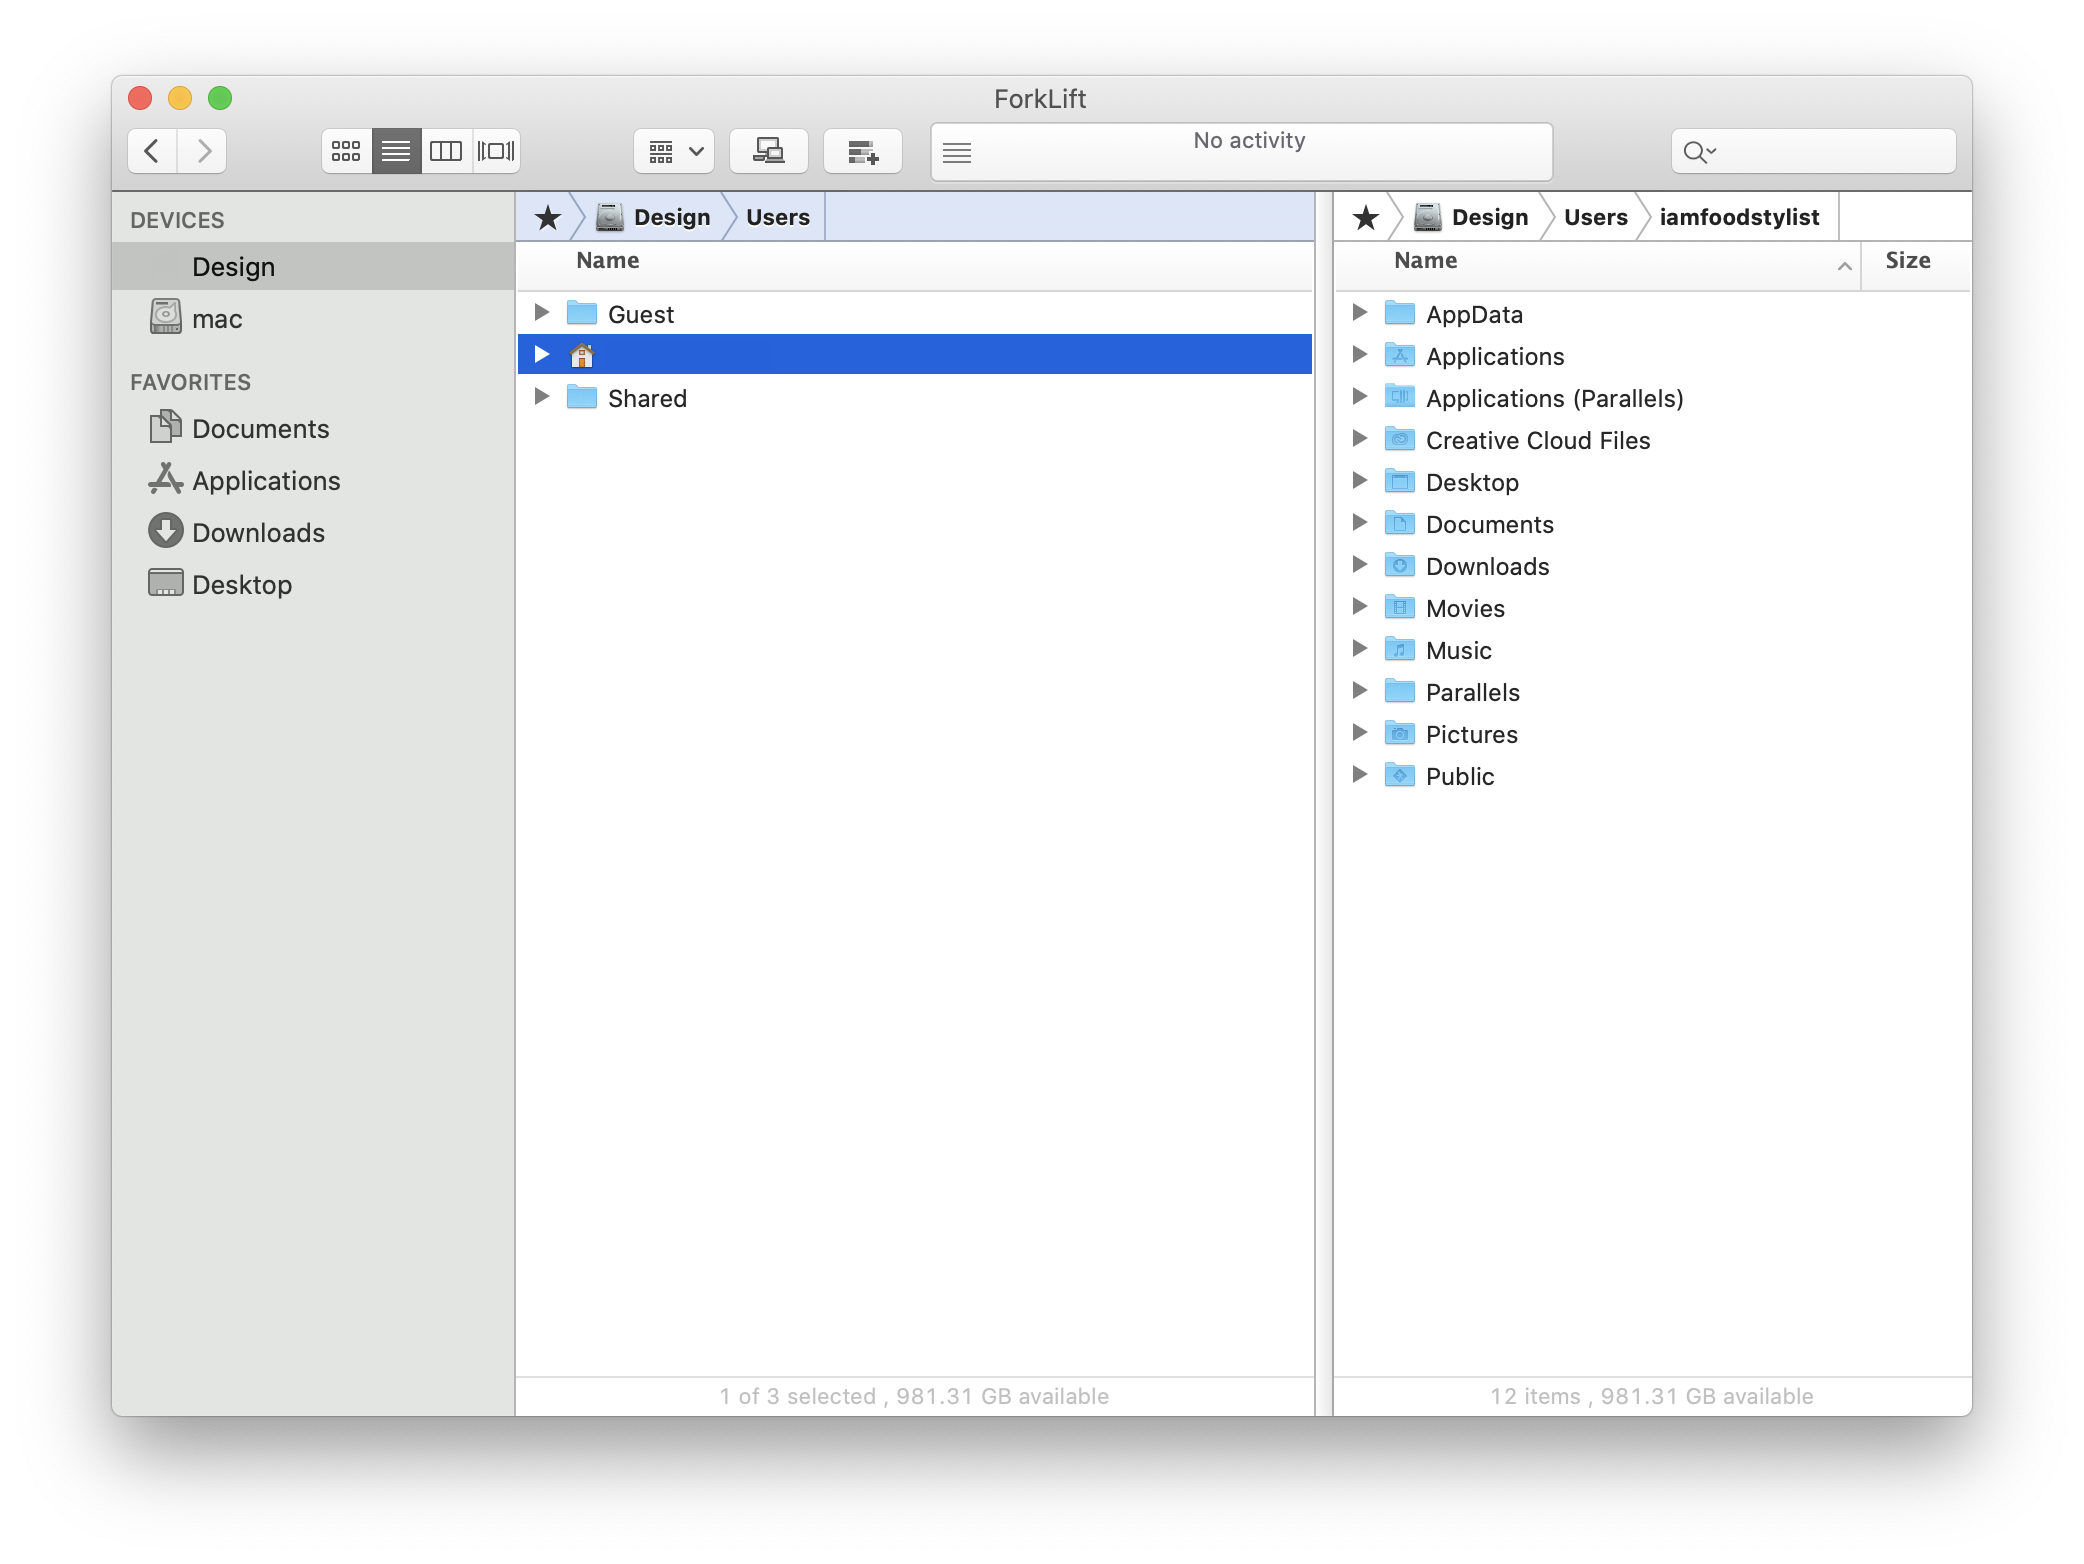Click the add to queue toolbar icon
This screenshot has height=1564, width=2084.
pyautogui.click(x=862, y=152)
